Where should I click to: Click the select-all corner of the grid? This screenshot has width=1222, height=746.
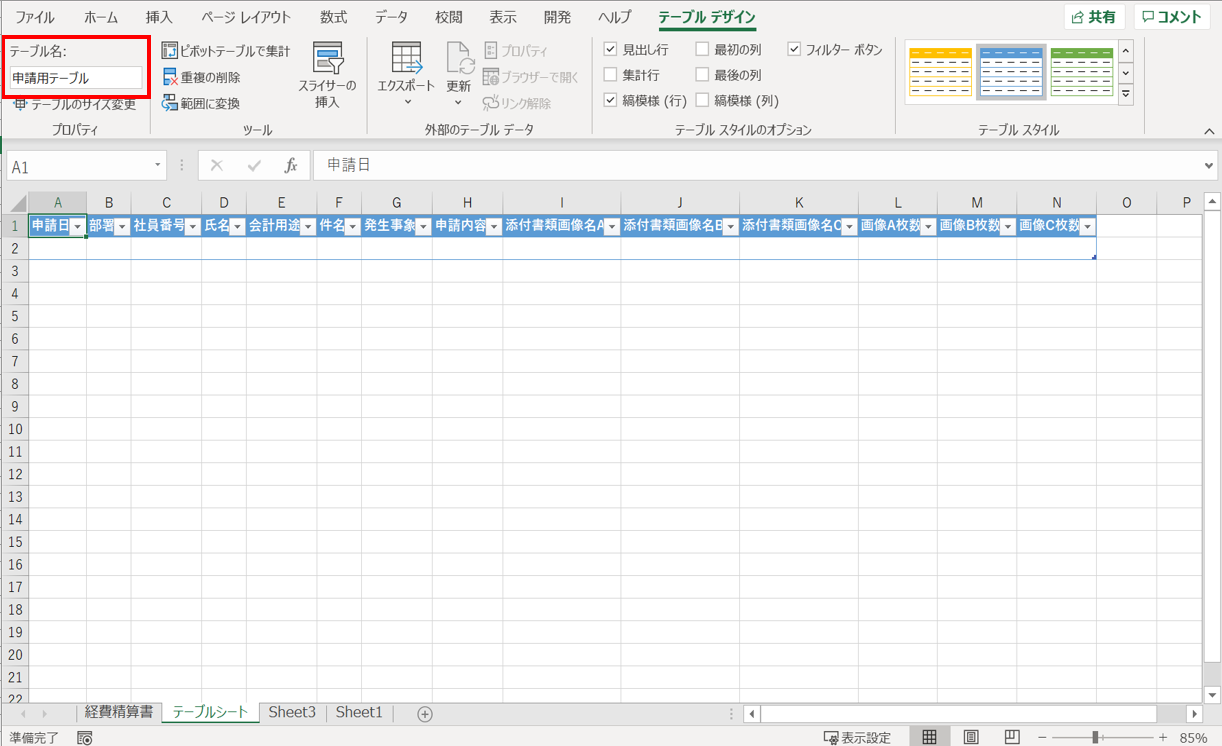coord(14,202)
